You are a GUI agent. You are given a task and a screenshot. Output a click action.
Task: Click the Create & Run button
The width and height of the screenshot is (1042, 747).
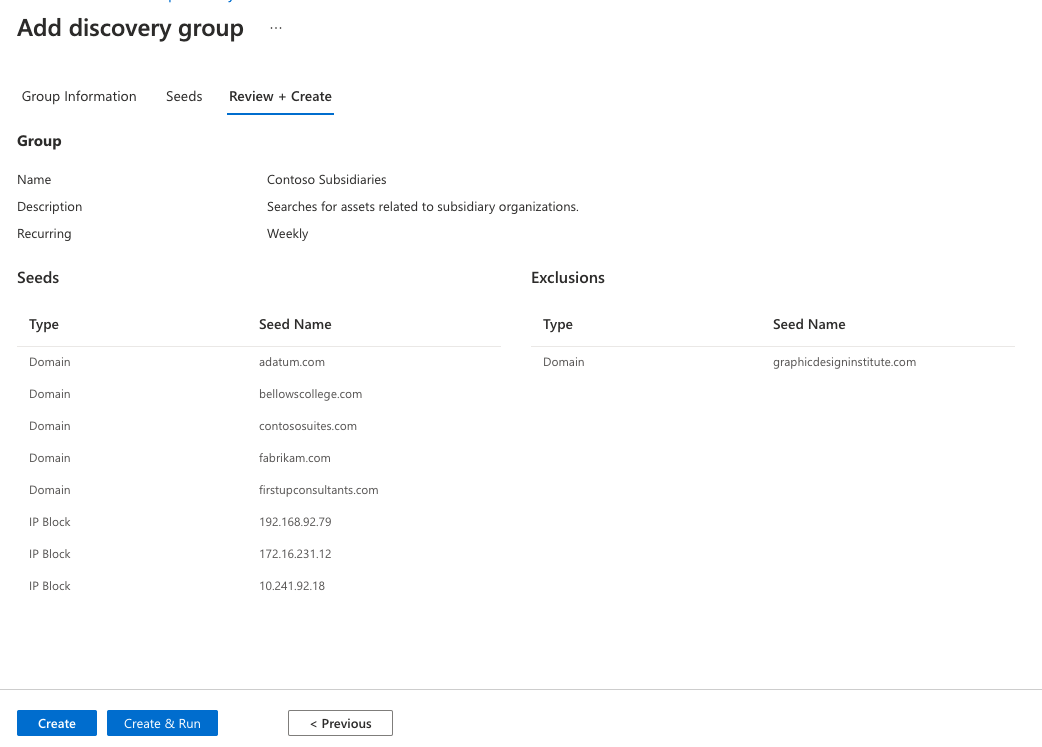(x=162, y=723)
